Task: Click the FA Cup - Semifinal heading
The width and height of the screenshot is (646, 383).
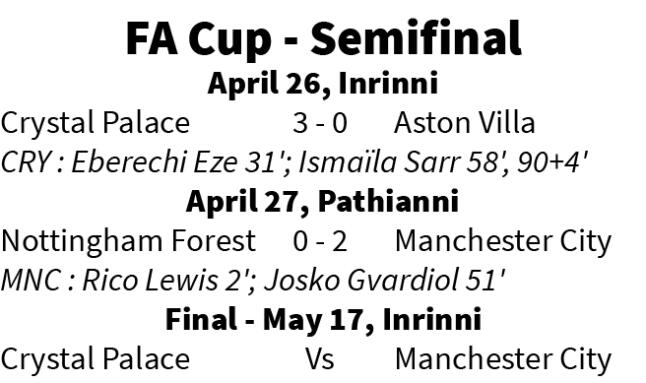Action: pos(324,39)
